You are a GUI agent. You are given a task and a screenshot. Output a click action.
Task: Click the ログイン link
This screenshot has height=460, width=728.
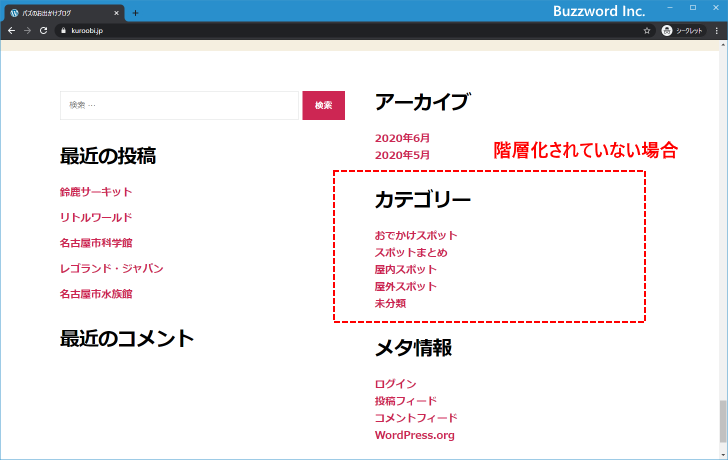tap(396, 384)
